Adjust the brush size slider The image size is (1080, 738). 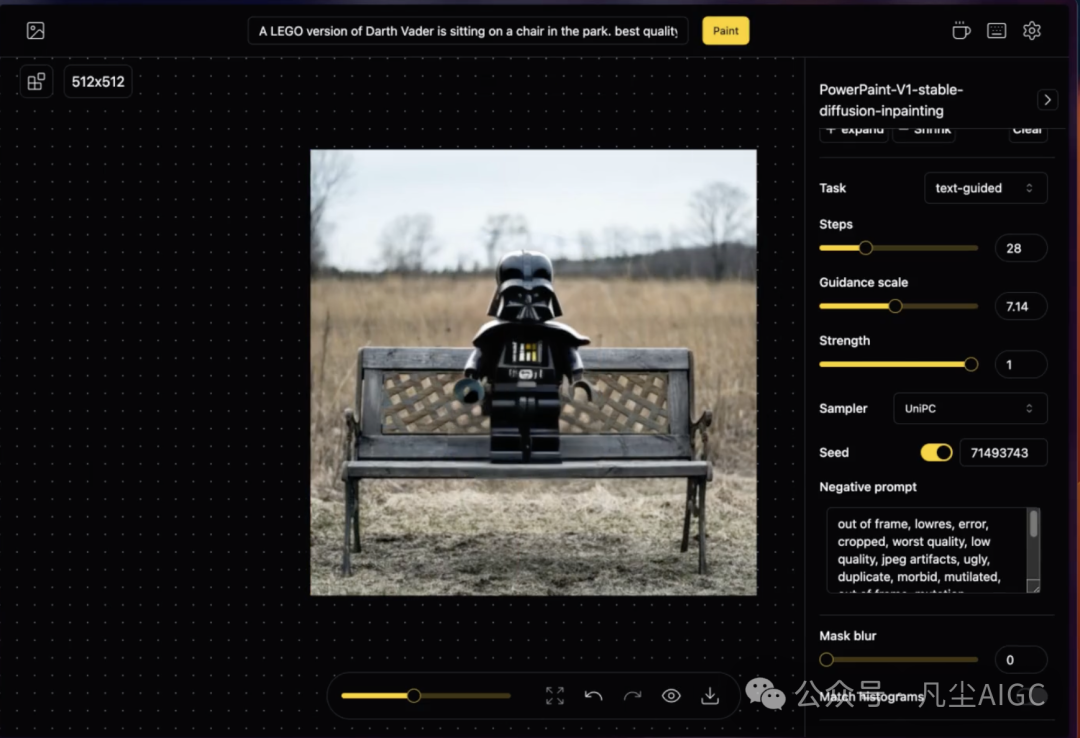point(426,695)
